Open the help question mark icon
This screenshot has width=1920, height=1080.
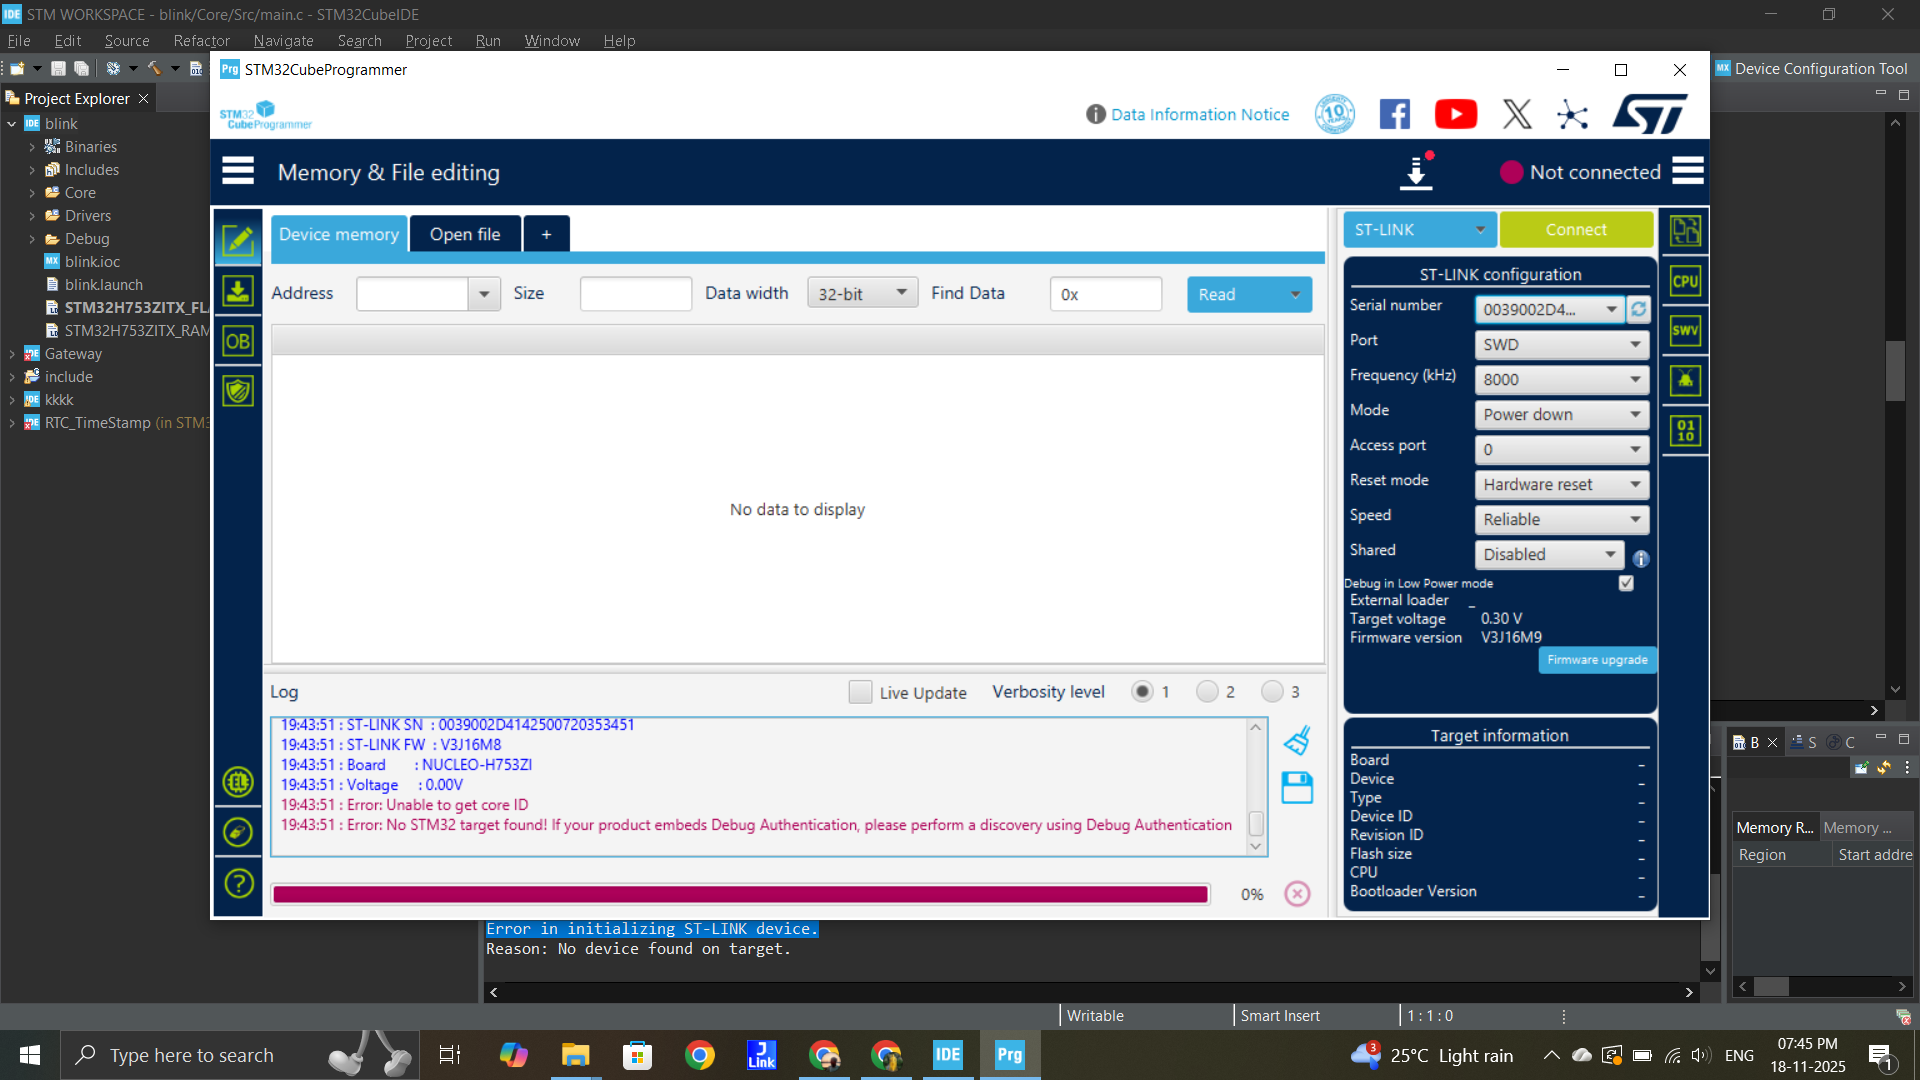pos(238,884)
